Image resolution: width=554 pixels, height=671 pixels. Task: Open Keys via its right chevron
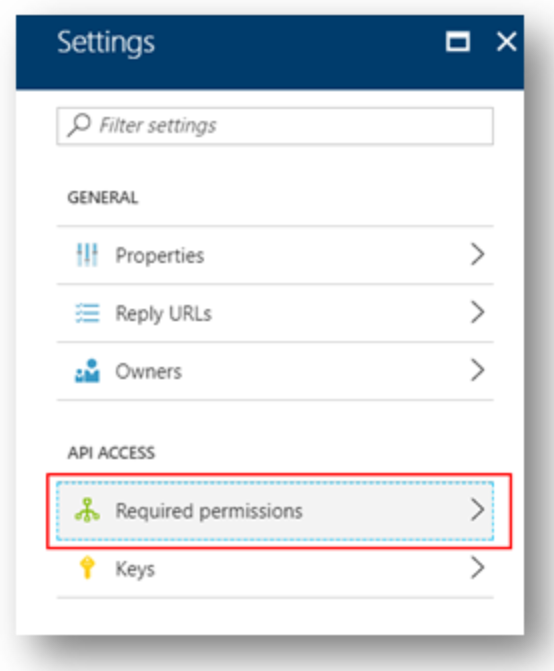477,568
